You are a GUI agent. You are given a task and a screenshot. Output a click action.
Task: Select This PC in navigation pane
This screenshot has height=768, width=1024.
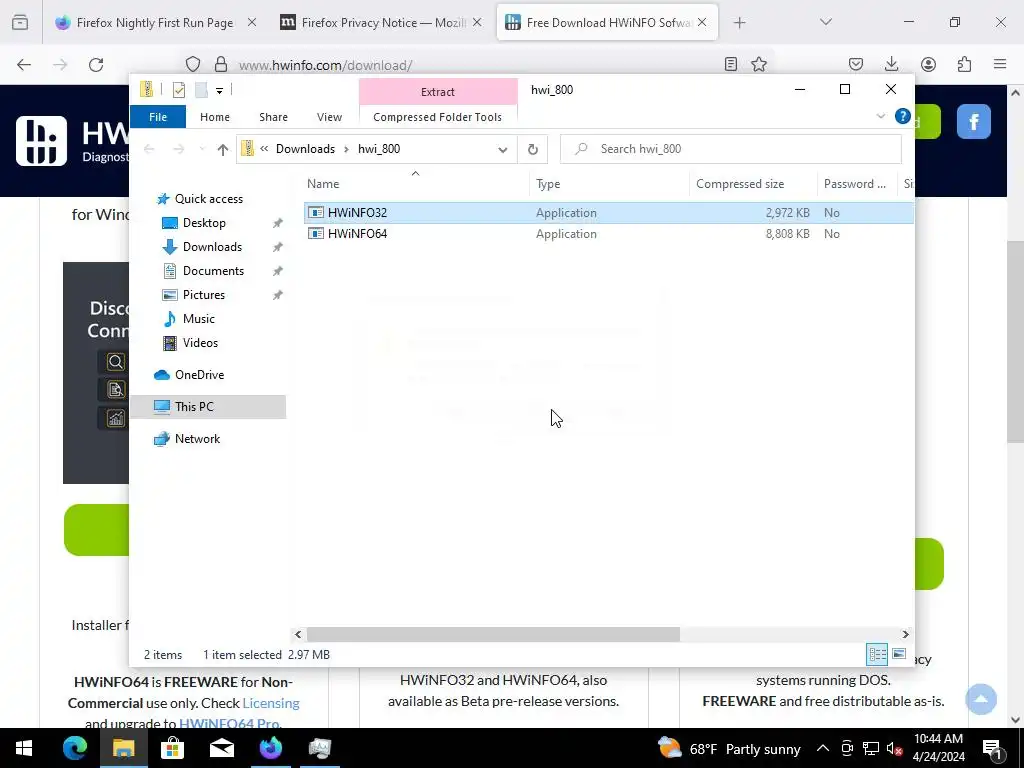208,407
